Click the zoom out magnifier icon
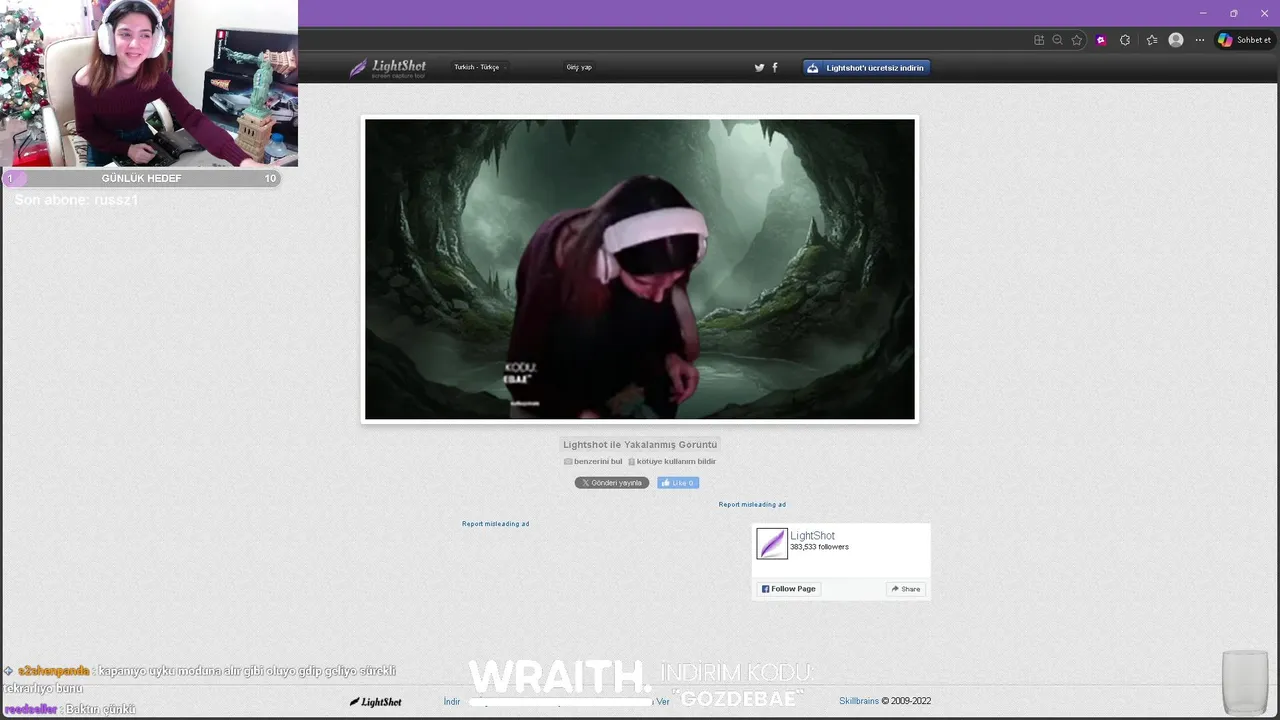 point(1057,40)
